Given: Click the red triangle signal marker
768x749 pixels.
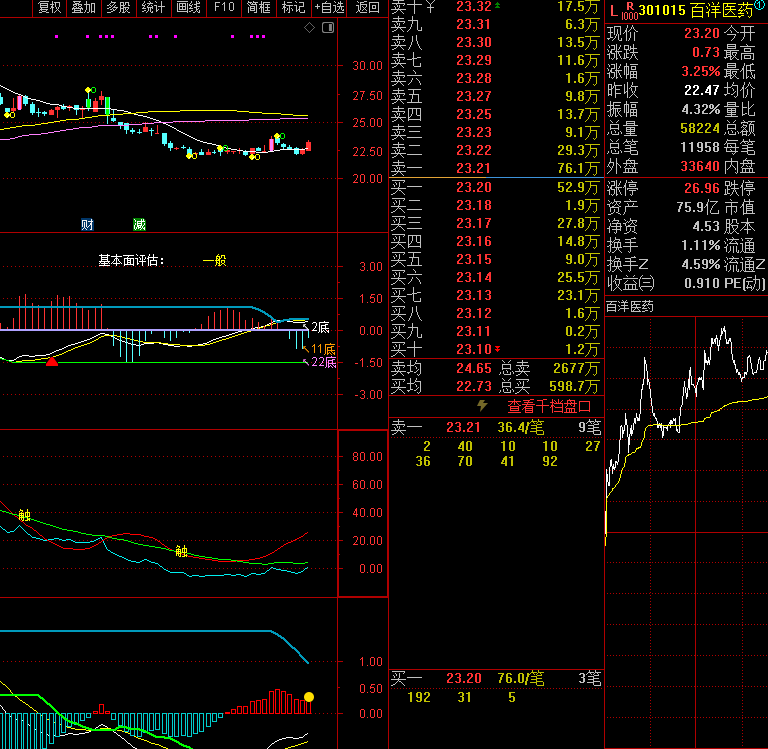Looking at the screenshot, I should tap(51, 361).
